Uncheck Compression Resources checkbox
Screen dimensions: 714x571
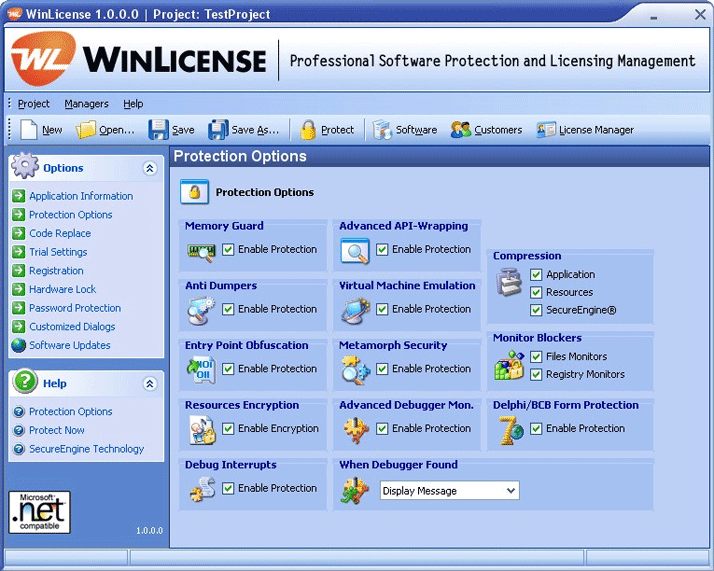pos(536,292)
